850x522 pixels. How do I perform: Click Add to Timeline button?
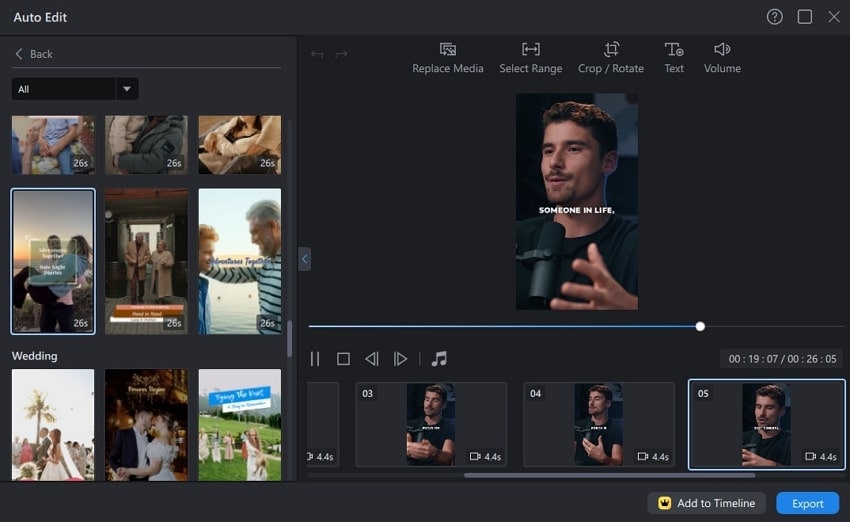coord(706,503)
